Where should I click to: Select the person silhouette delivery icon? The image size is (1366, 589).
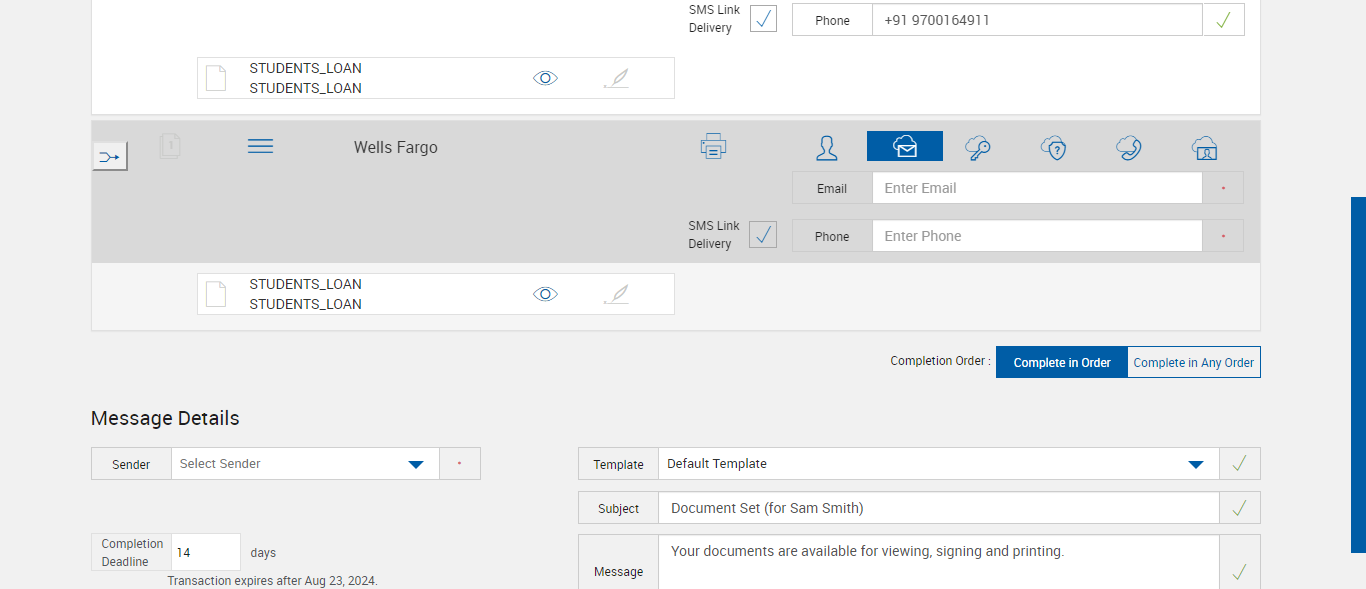(826, 148)
